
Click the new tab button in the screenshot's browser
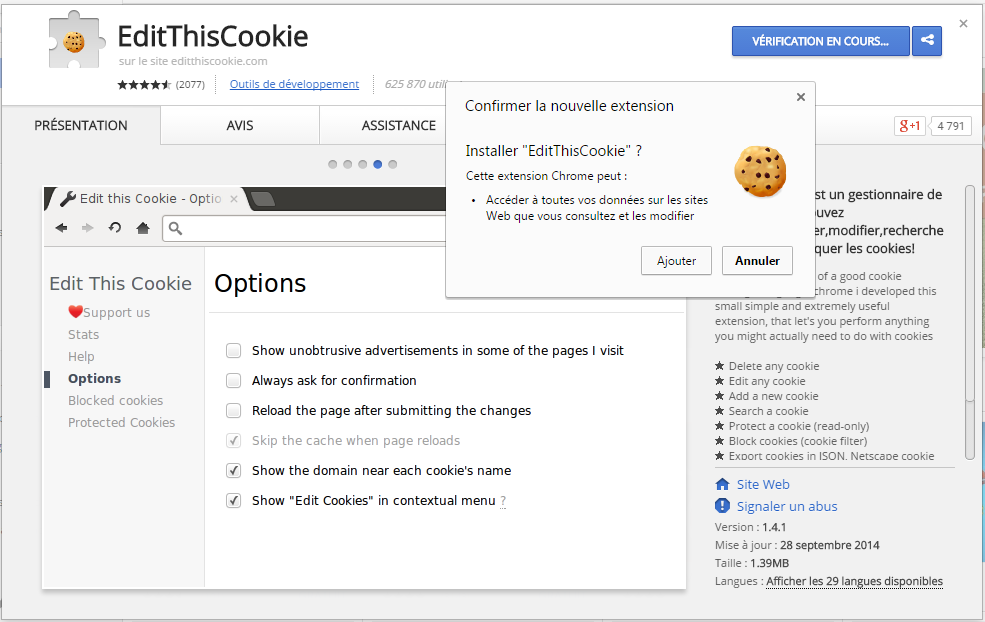tap(263, 199)
